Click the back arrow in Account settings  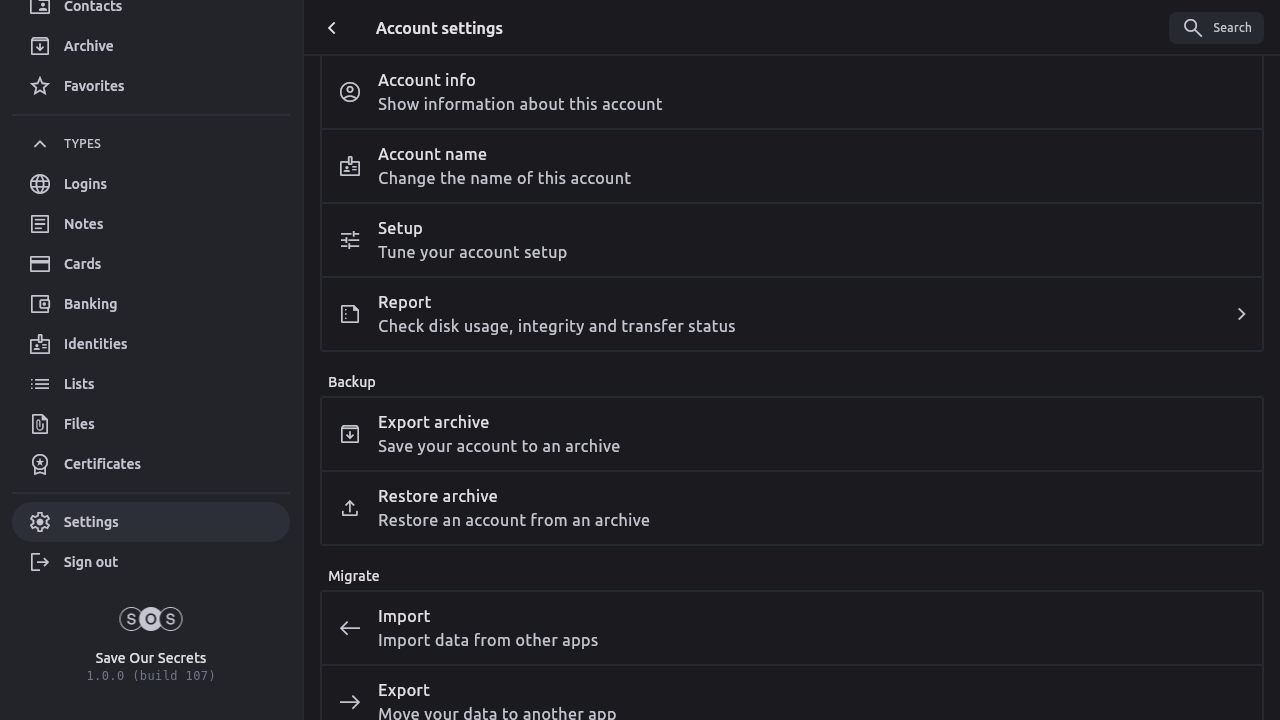332,28
